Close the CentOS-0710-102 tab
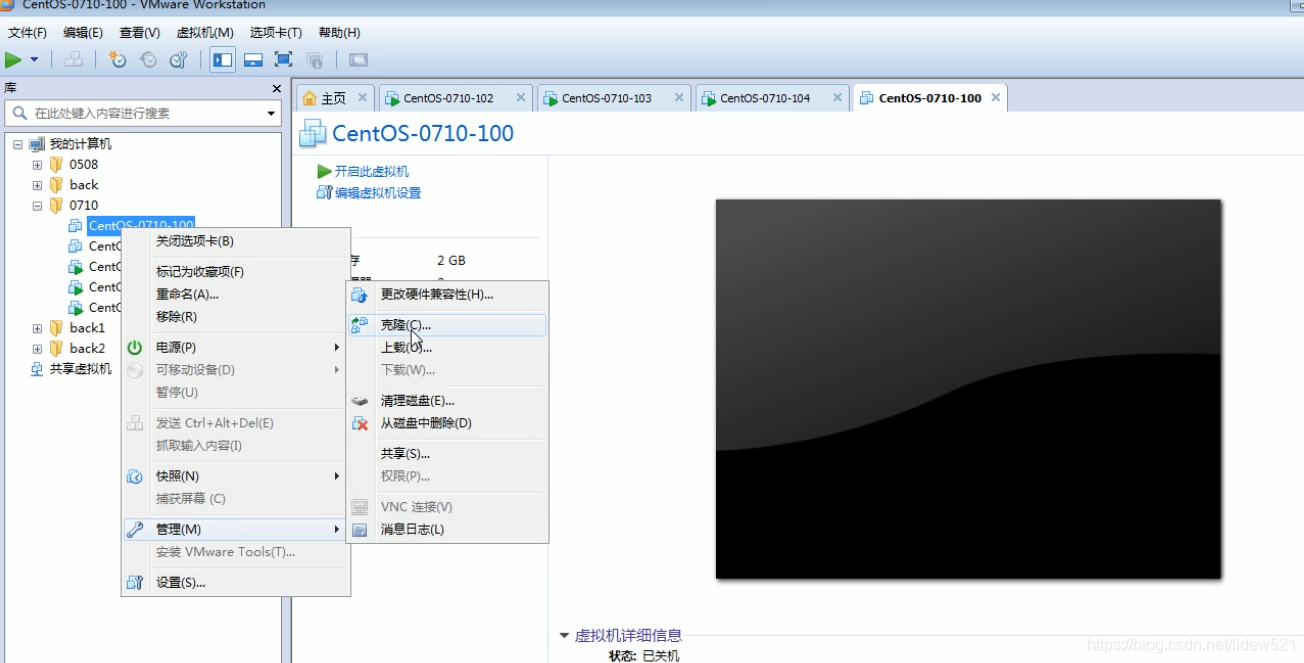The image size is (1304, 663). click(x=520, y=97)
